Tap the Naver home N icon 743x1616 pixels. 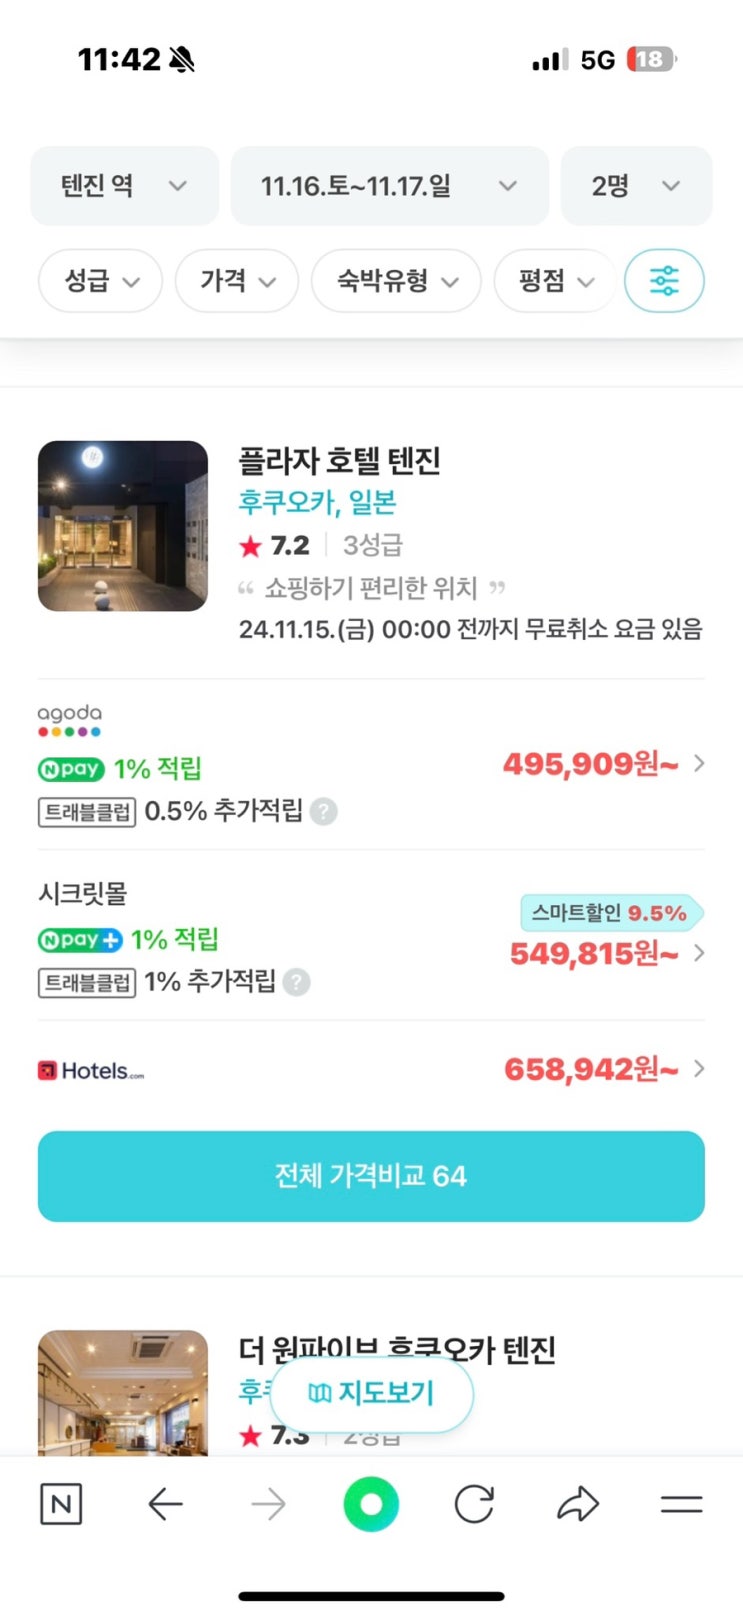(60, 1504)
